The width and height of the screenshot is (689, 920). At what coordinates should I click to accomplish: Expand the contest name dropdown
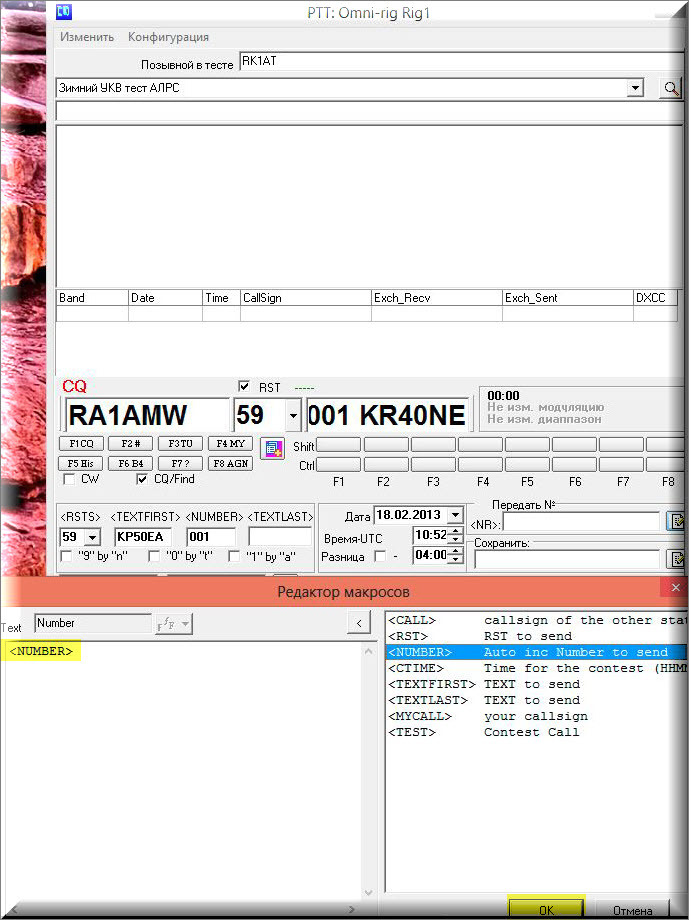634,88
